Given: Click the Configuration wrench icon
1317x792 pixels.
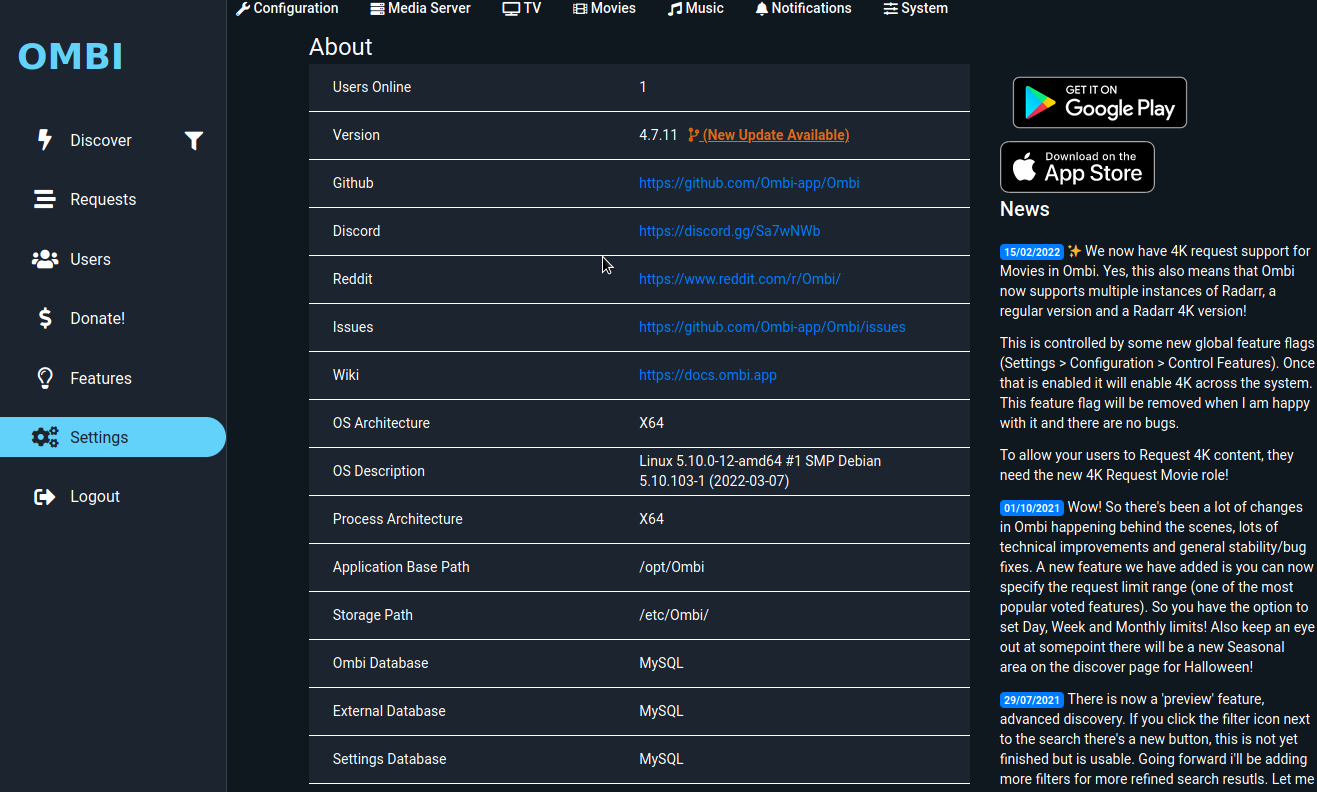Looking at the screenshot, I should [x=241, y=8].
